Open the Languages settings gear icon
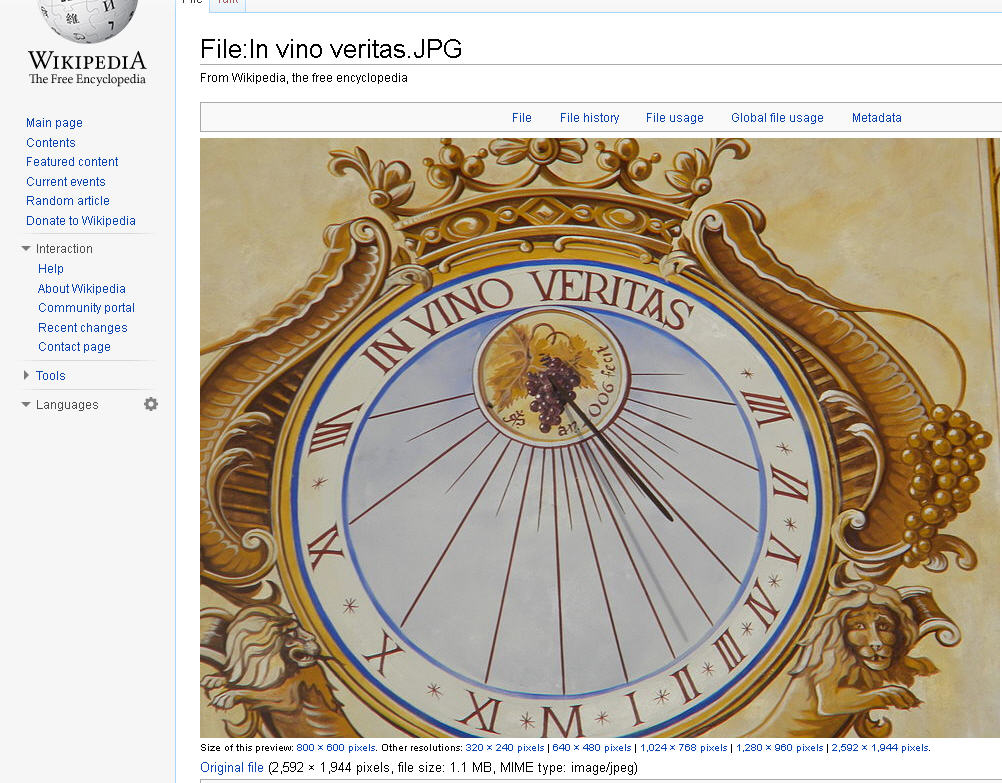 point(151,404)
